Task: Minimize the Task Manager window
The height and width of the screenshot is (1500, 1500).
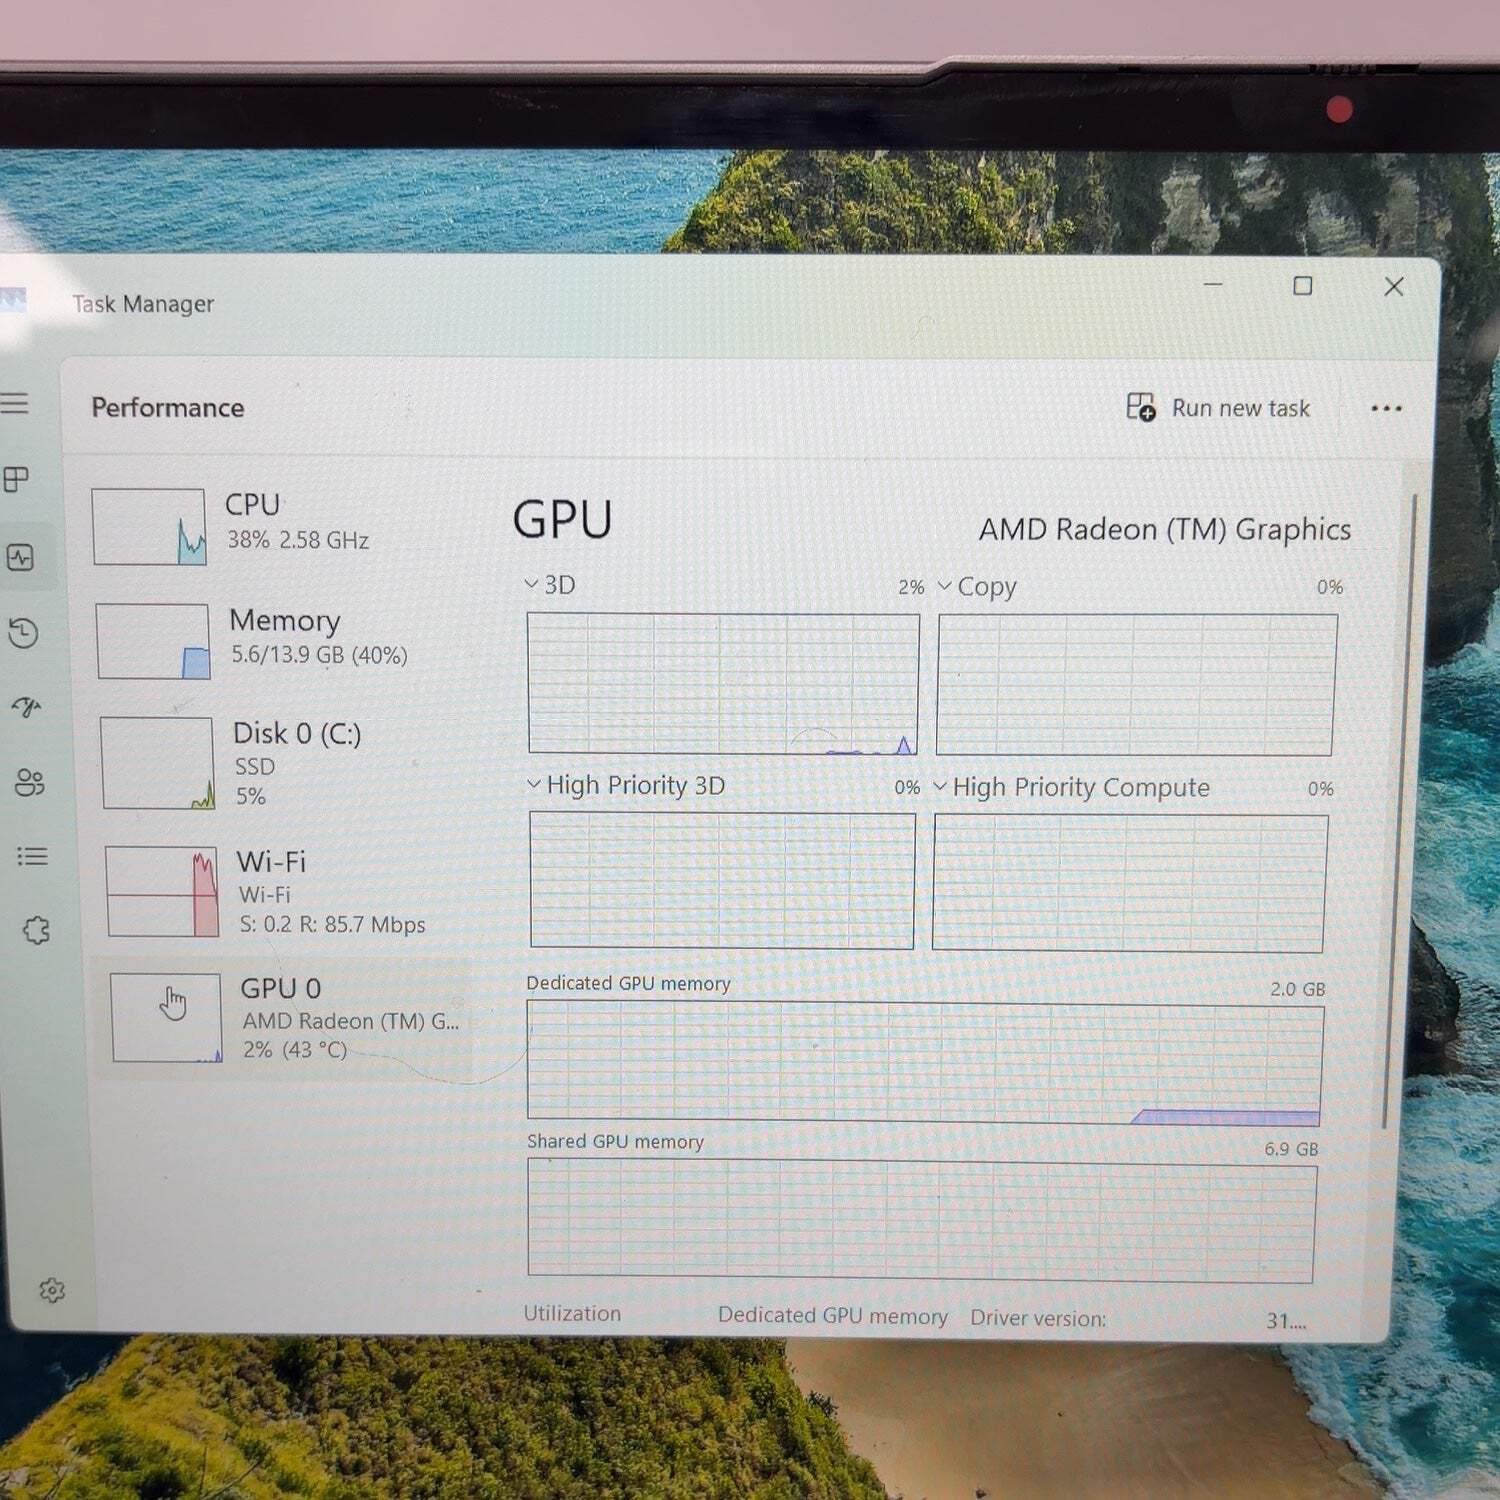Action: tap(1213, 285)
